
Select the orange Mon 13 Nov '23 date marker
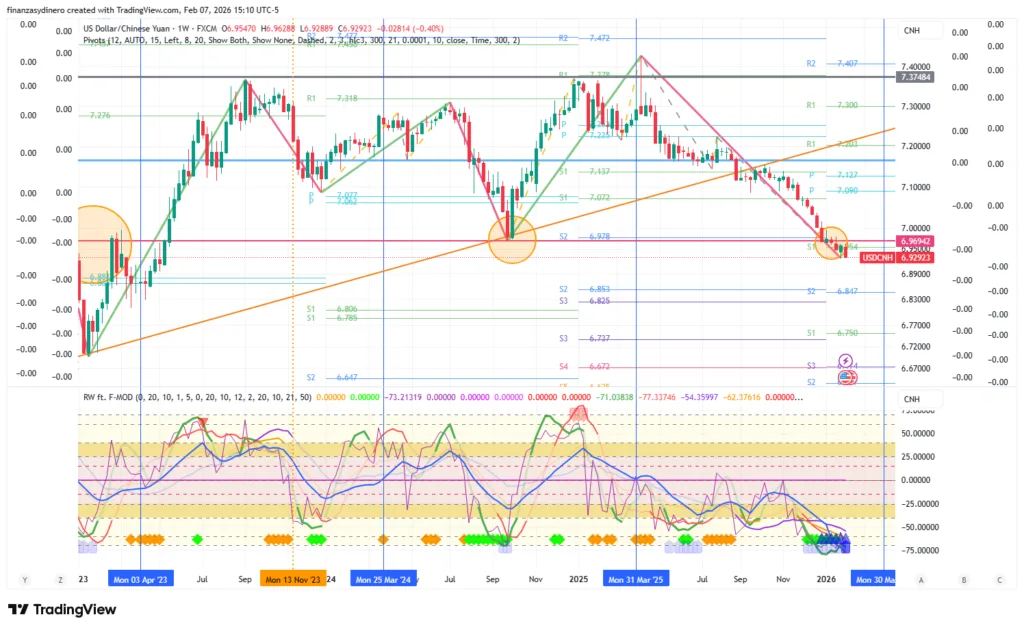point(292,579)
